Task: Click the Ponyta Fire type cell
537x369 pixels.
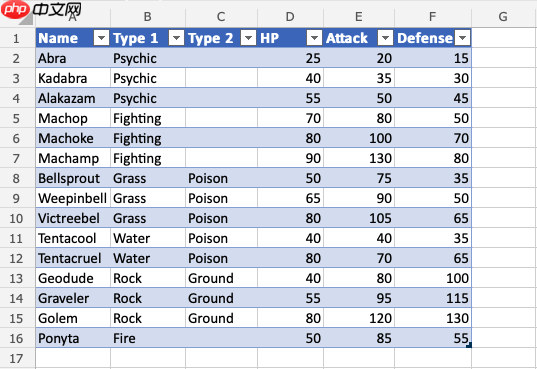Action: (148, 339)
